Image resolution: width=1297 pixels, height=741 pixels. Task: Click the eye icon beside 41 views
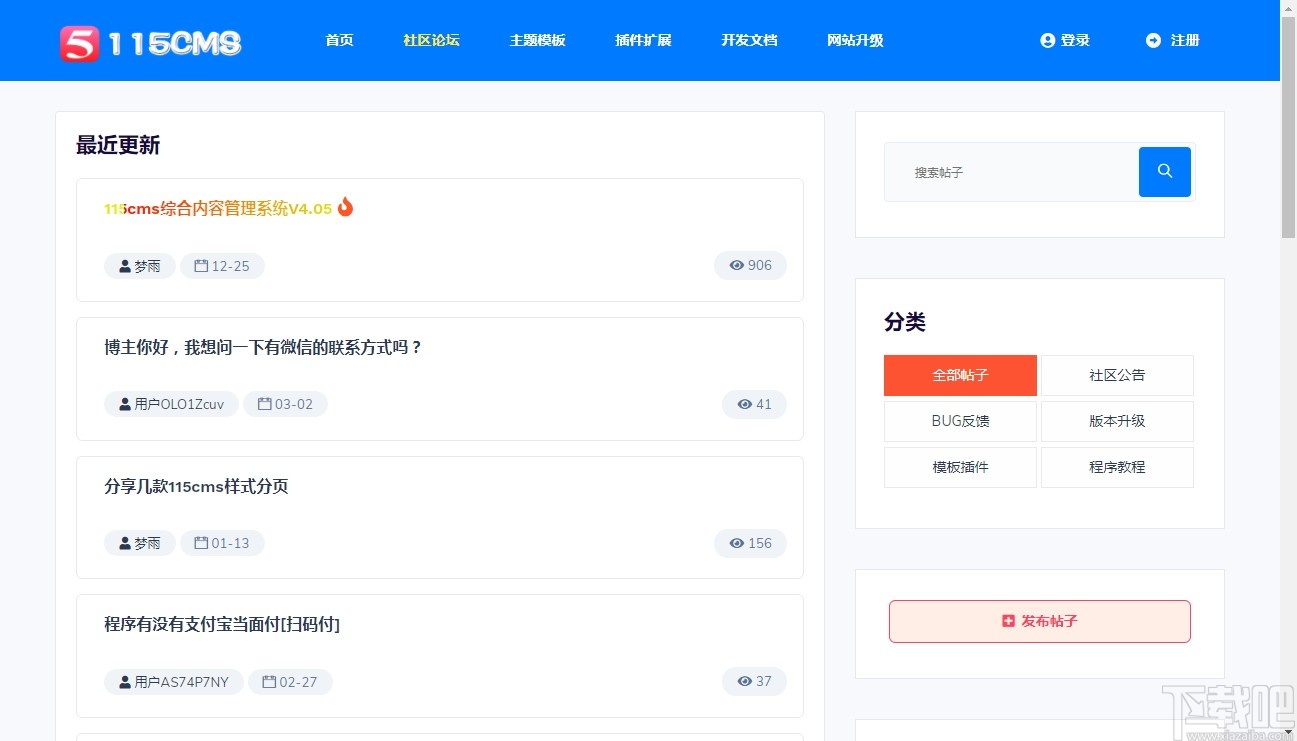point(745,405)
